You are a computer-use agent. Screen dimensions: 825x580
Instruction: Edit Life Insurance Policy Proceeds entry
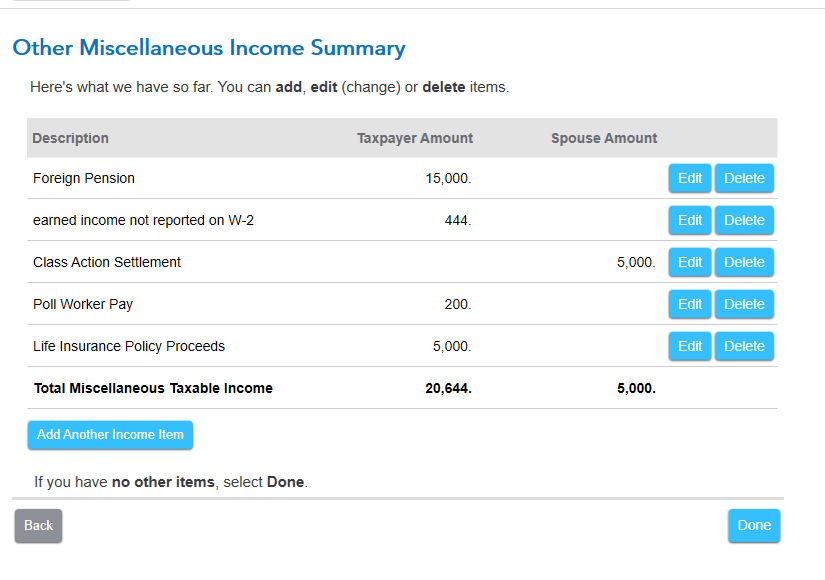tap(690, 346)
